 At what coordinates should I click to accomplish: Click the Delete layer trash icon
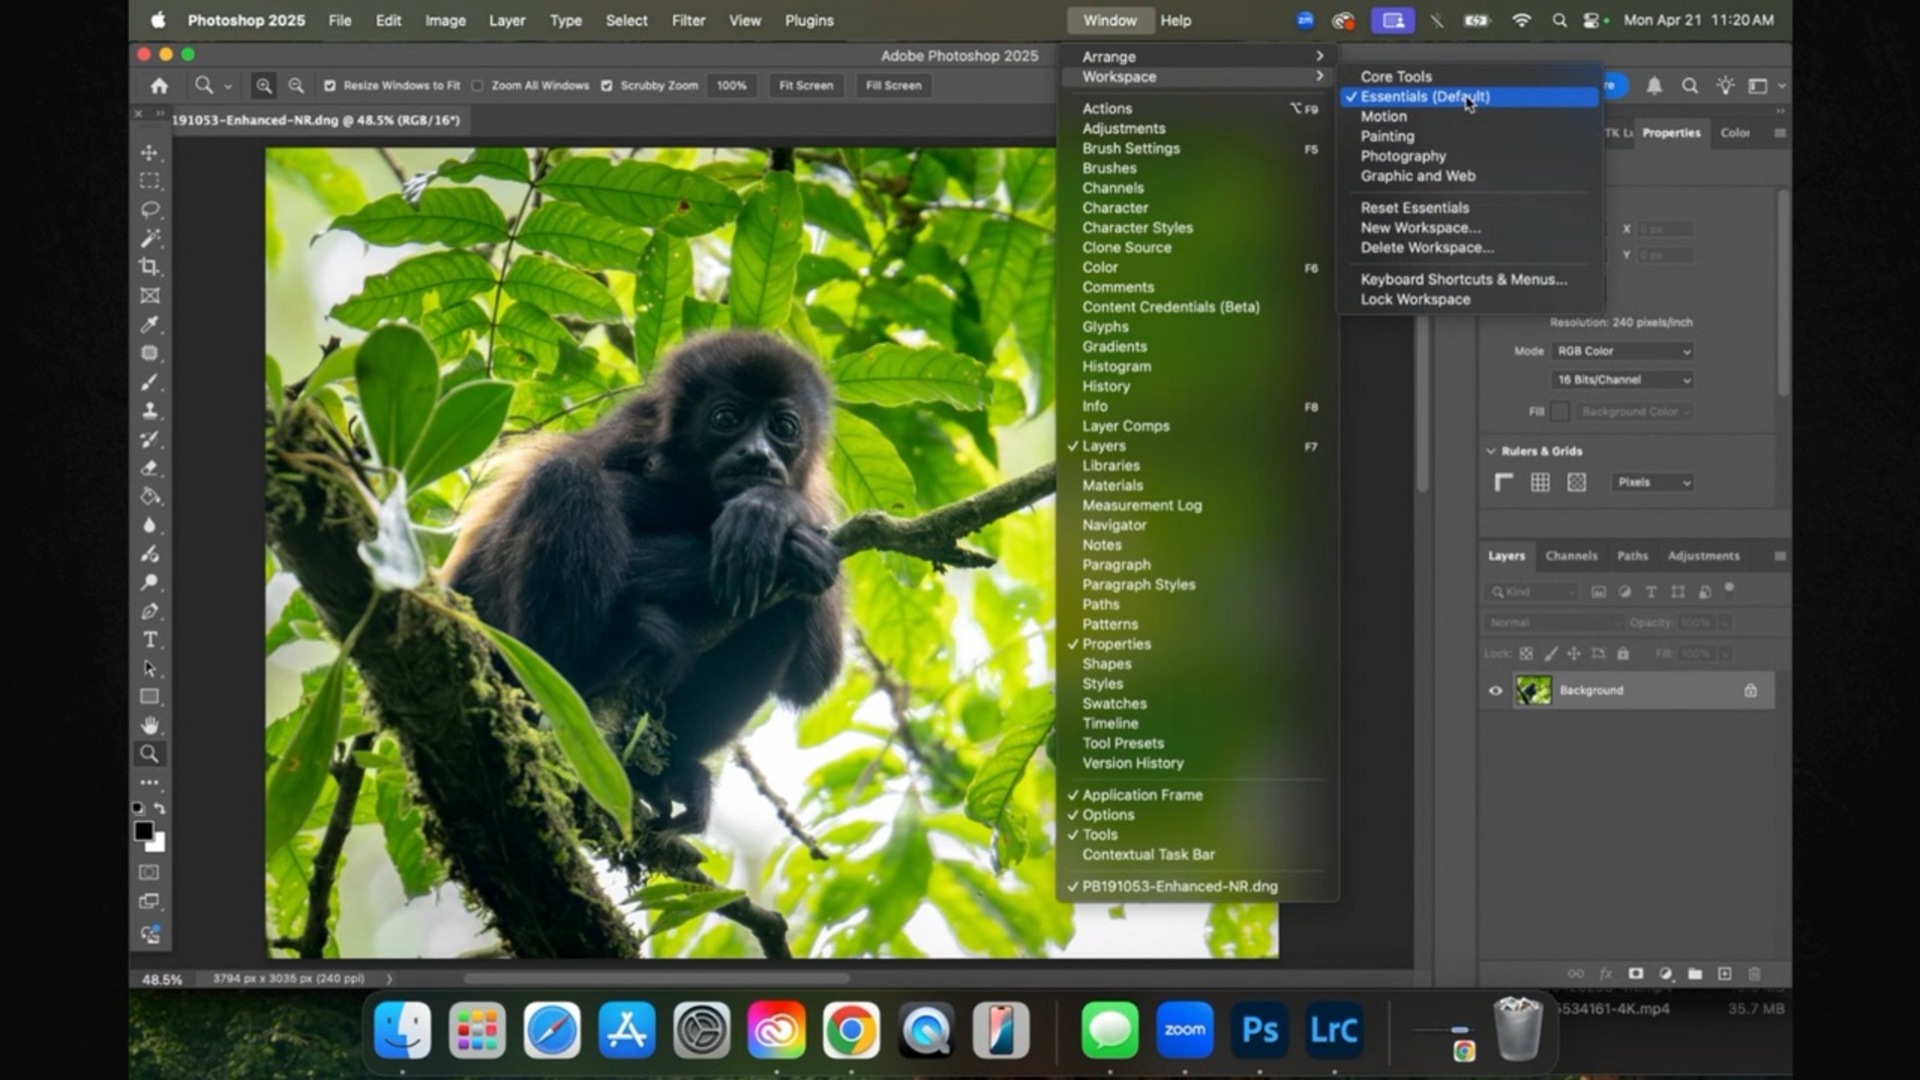(1755, 974)
